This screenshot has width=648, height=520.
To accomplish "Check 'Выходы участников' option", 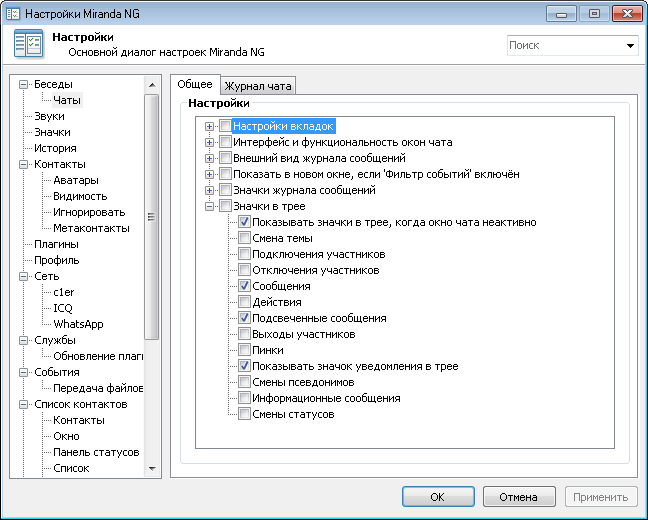I will (244, 334).
